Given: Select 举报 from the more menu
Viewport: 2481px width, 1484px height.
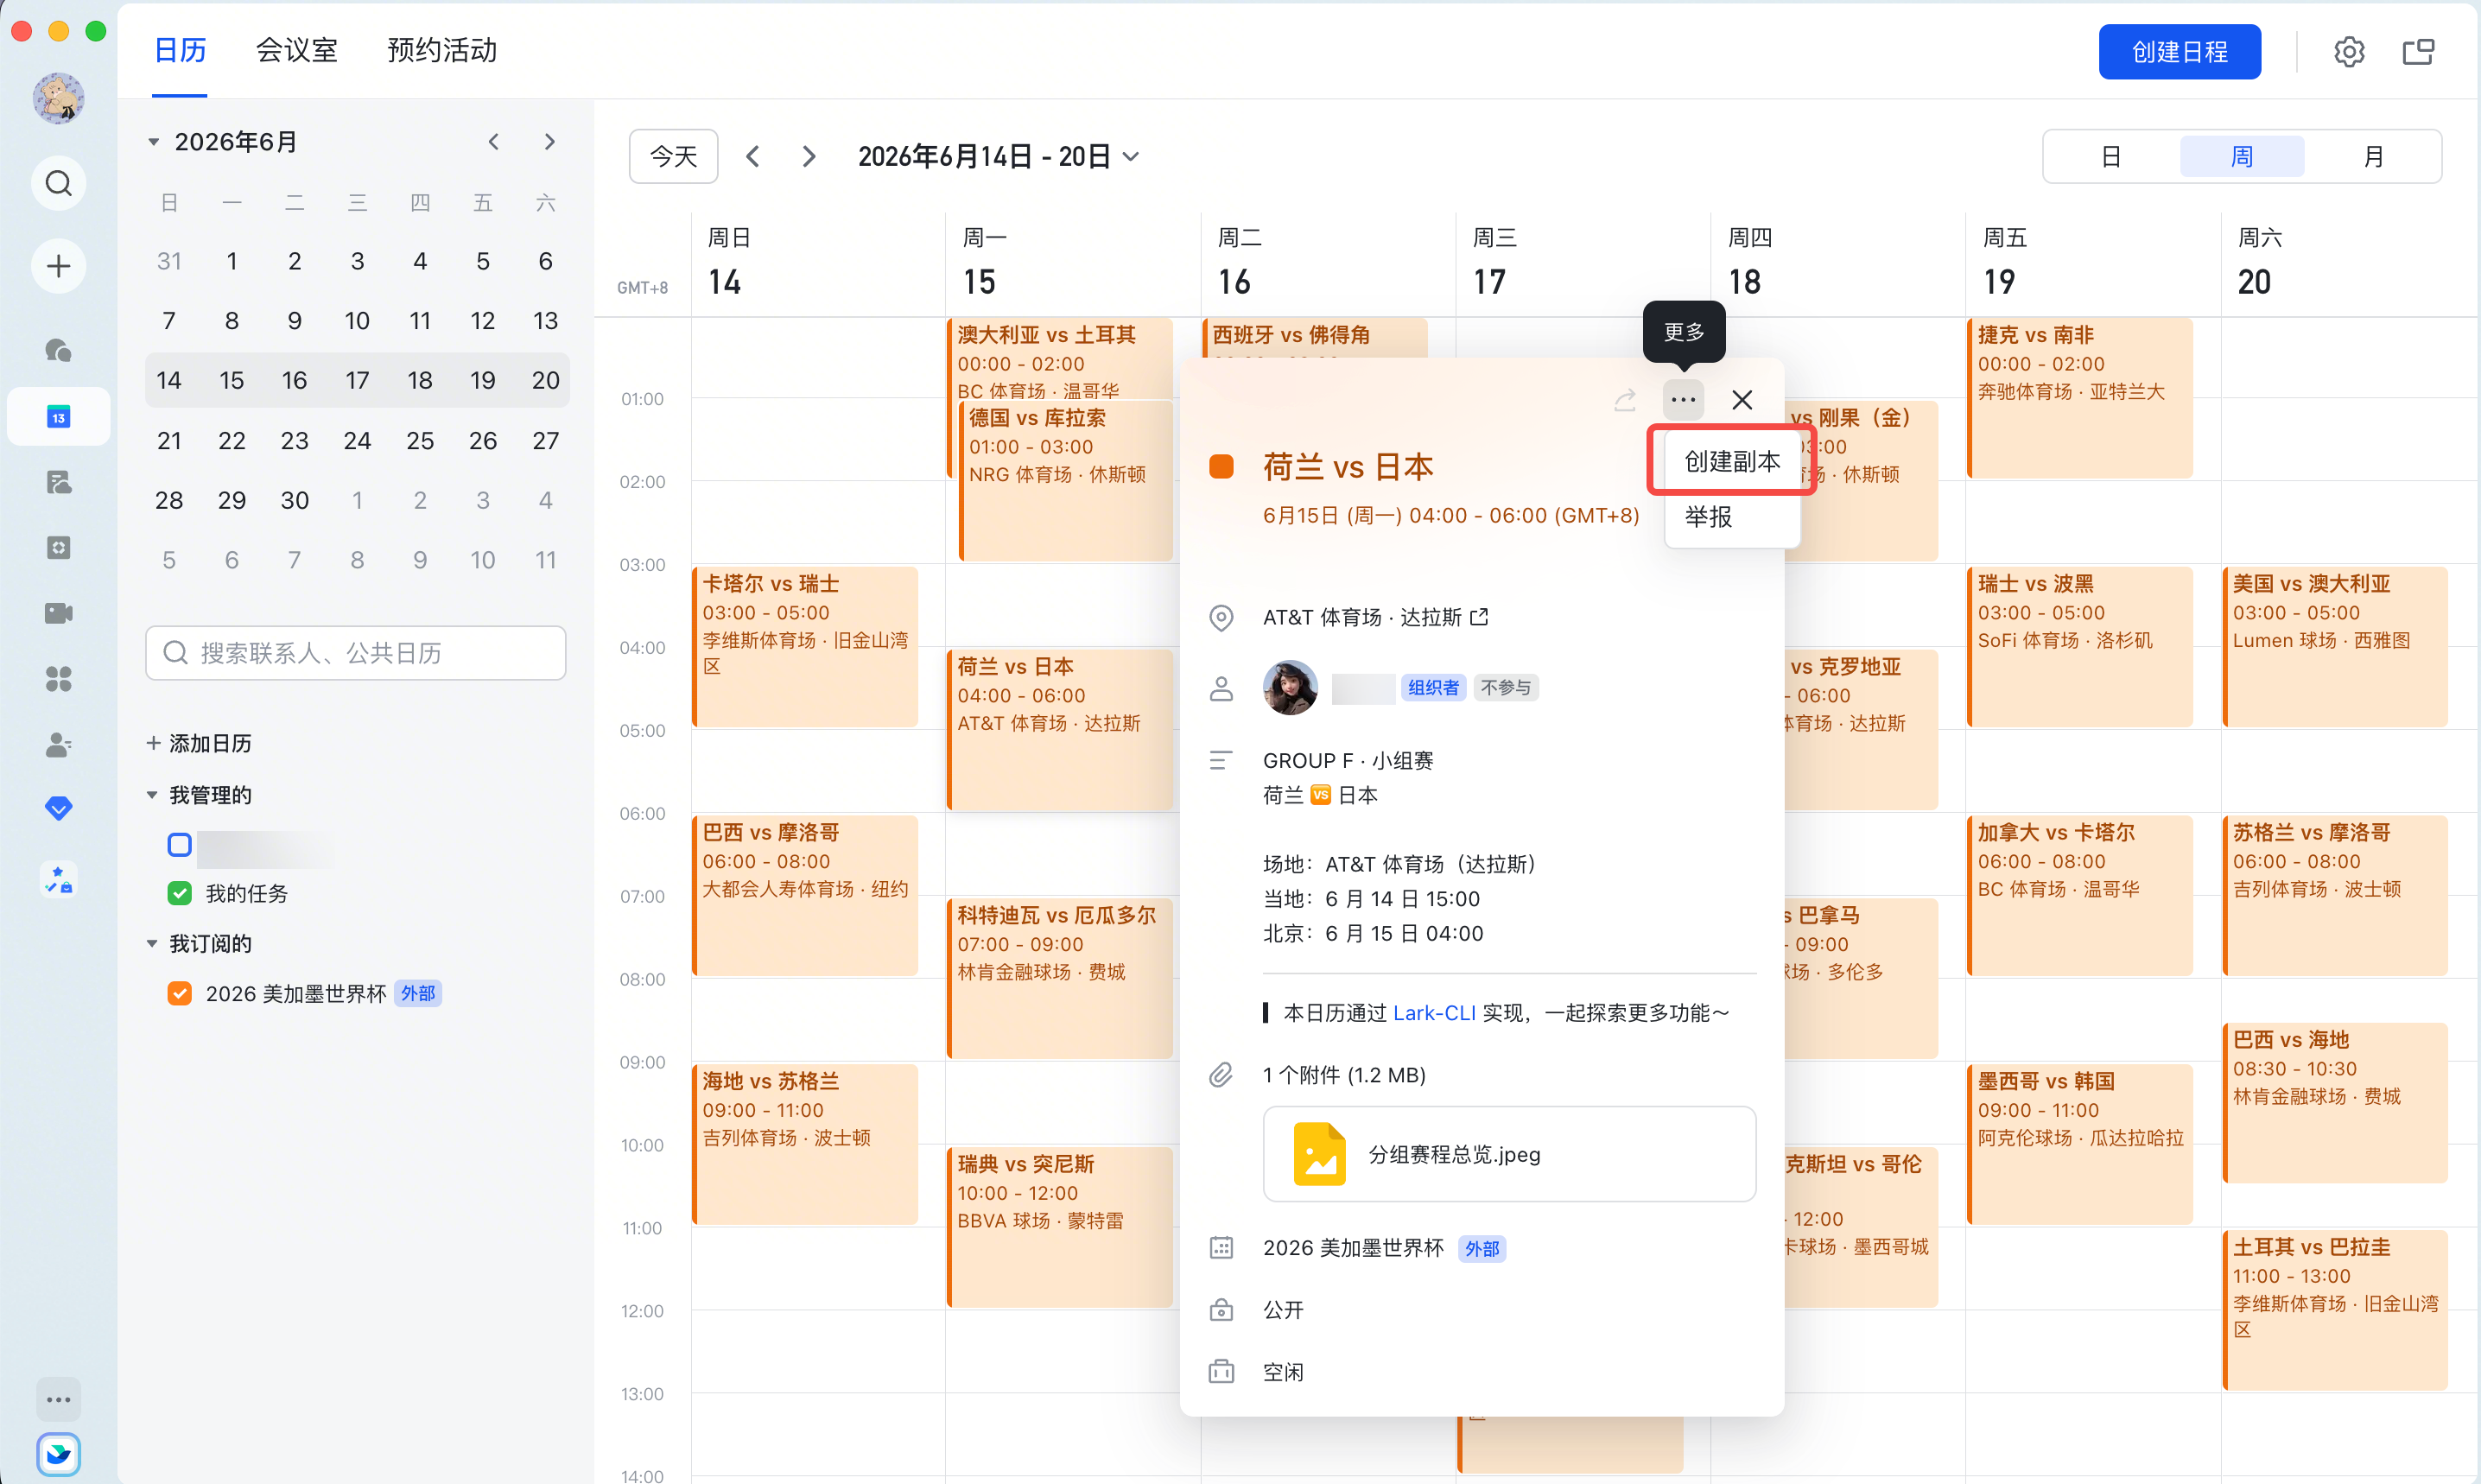Looking at the screenshot, I should 1733,517.
